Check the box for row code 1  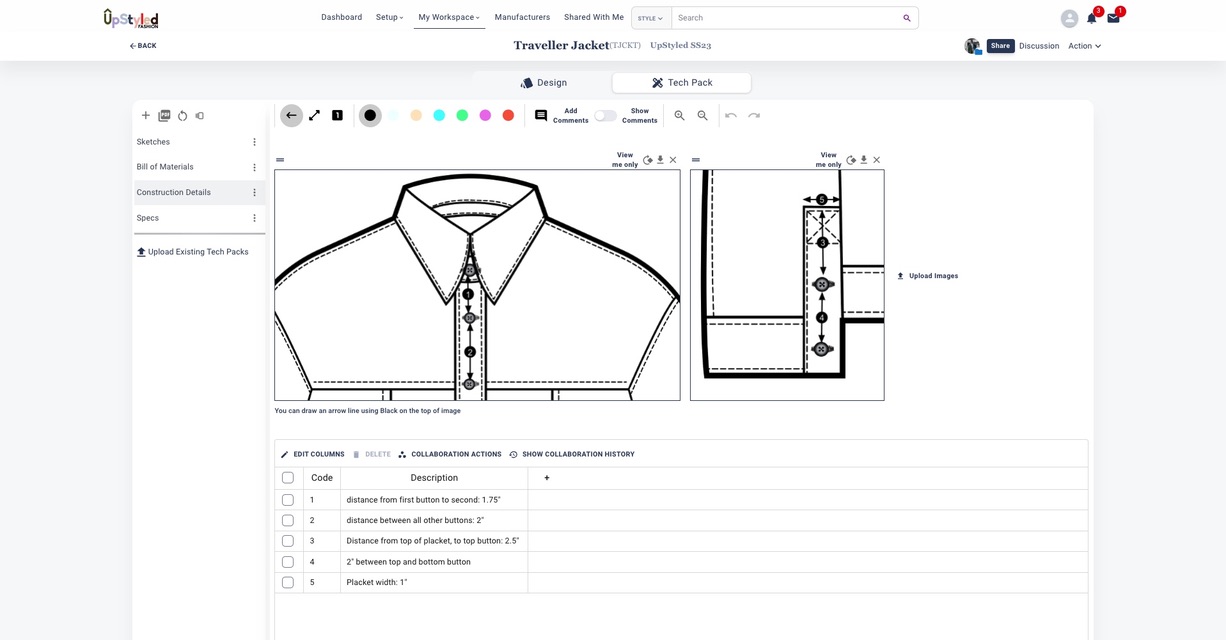tap(288, 500)
